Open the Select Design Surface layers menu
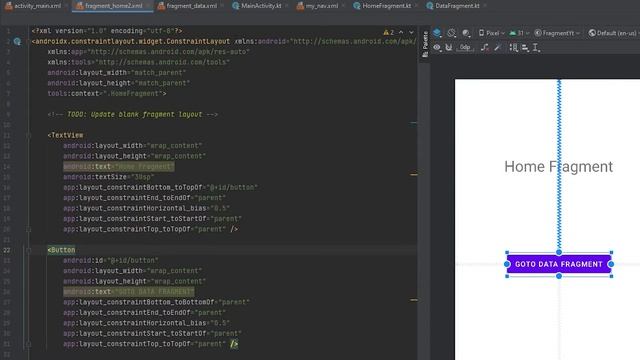The image size is (640, 360). coord(437,33)
